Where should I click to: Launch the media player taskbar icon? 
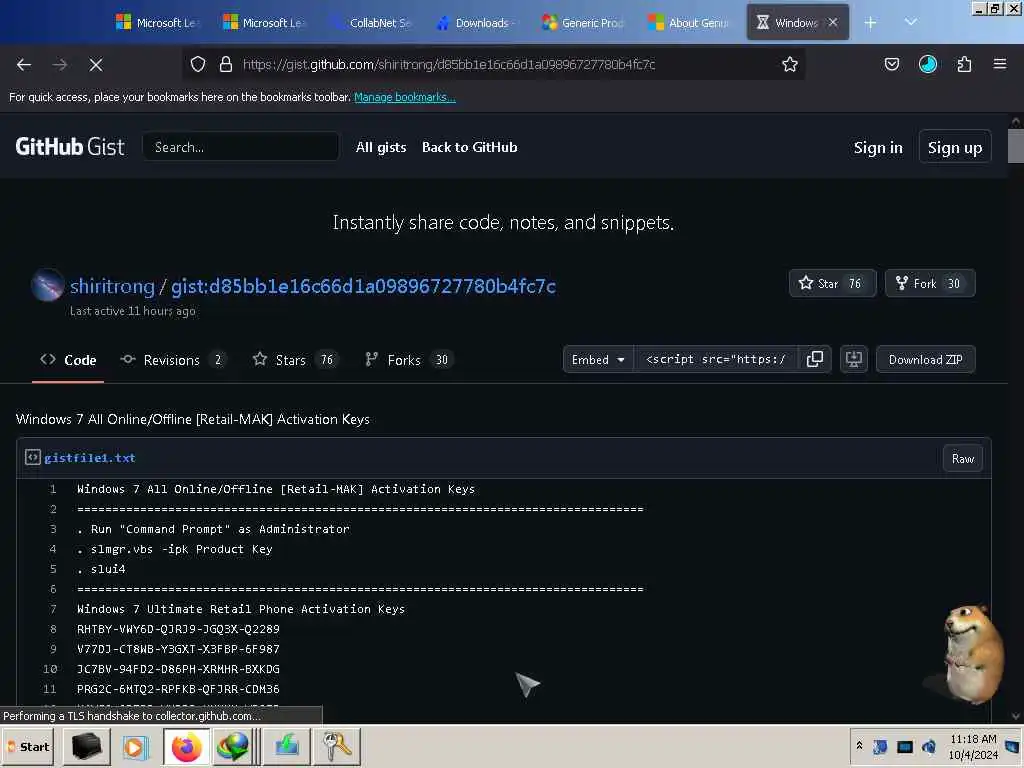[x=135, y=746]
